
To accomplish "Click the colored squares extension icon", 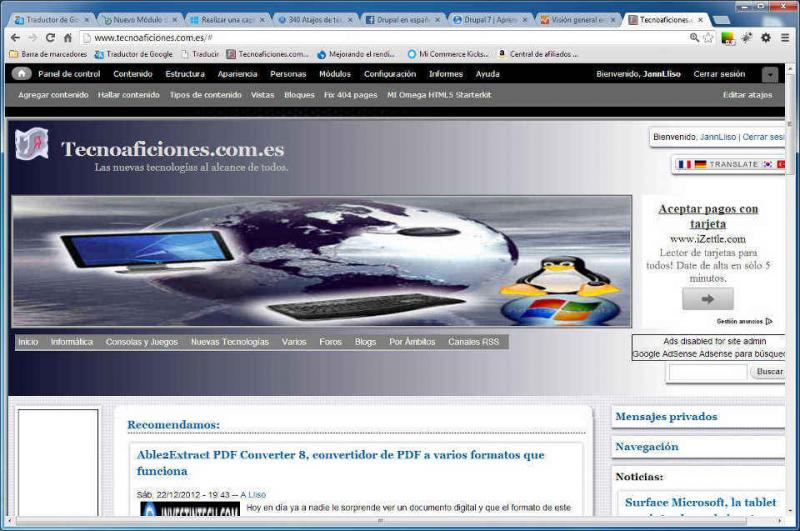I will tap(728, 38).
